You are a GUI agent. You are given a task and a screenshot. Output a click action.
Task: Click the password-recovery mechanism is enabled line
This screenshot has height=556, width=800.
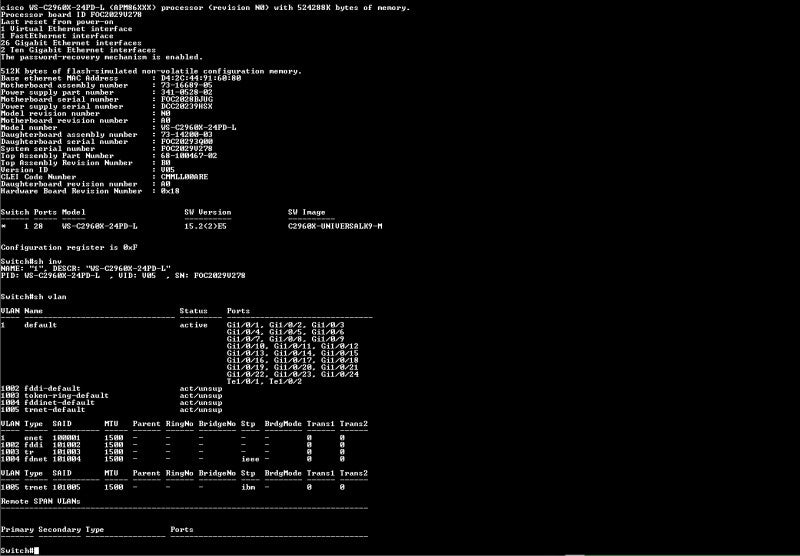(x=102, y=57)
